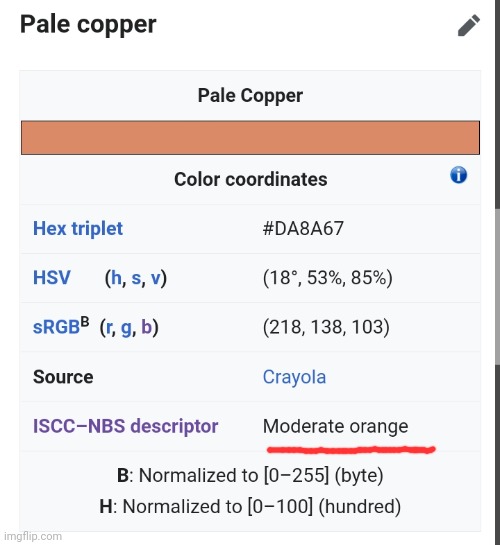Open the ISCC–NBS descriptor link
This screenshot has width=500, height=545.
[125, 426]
